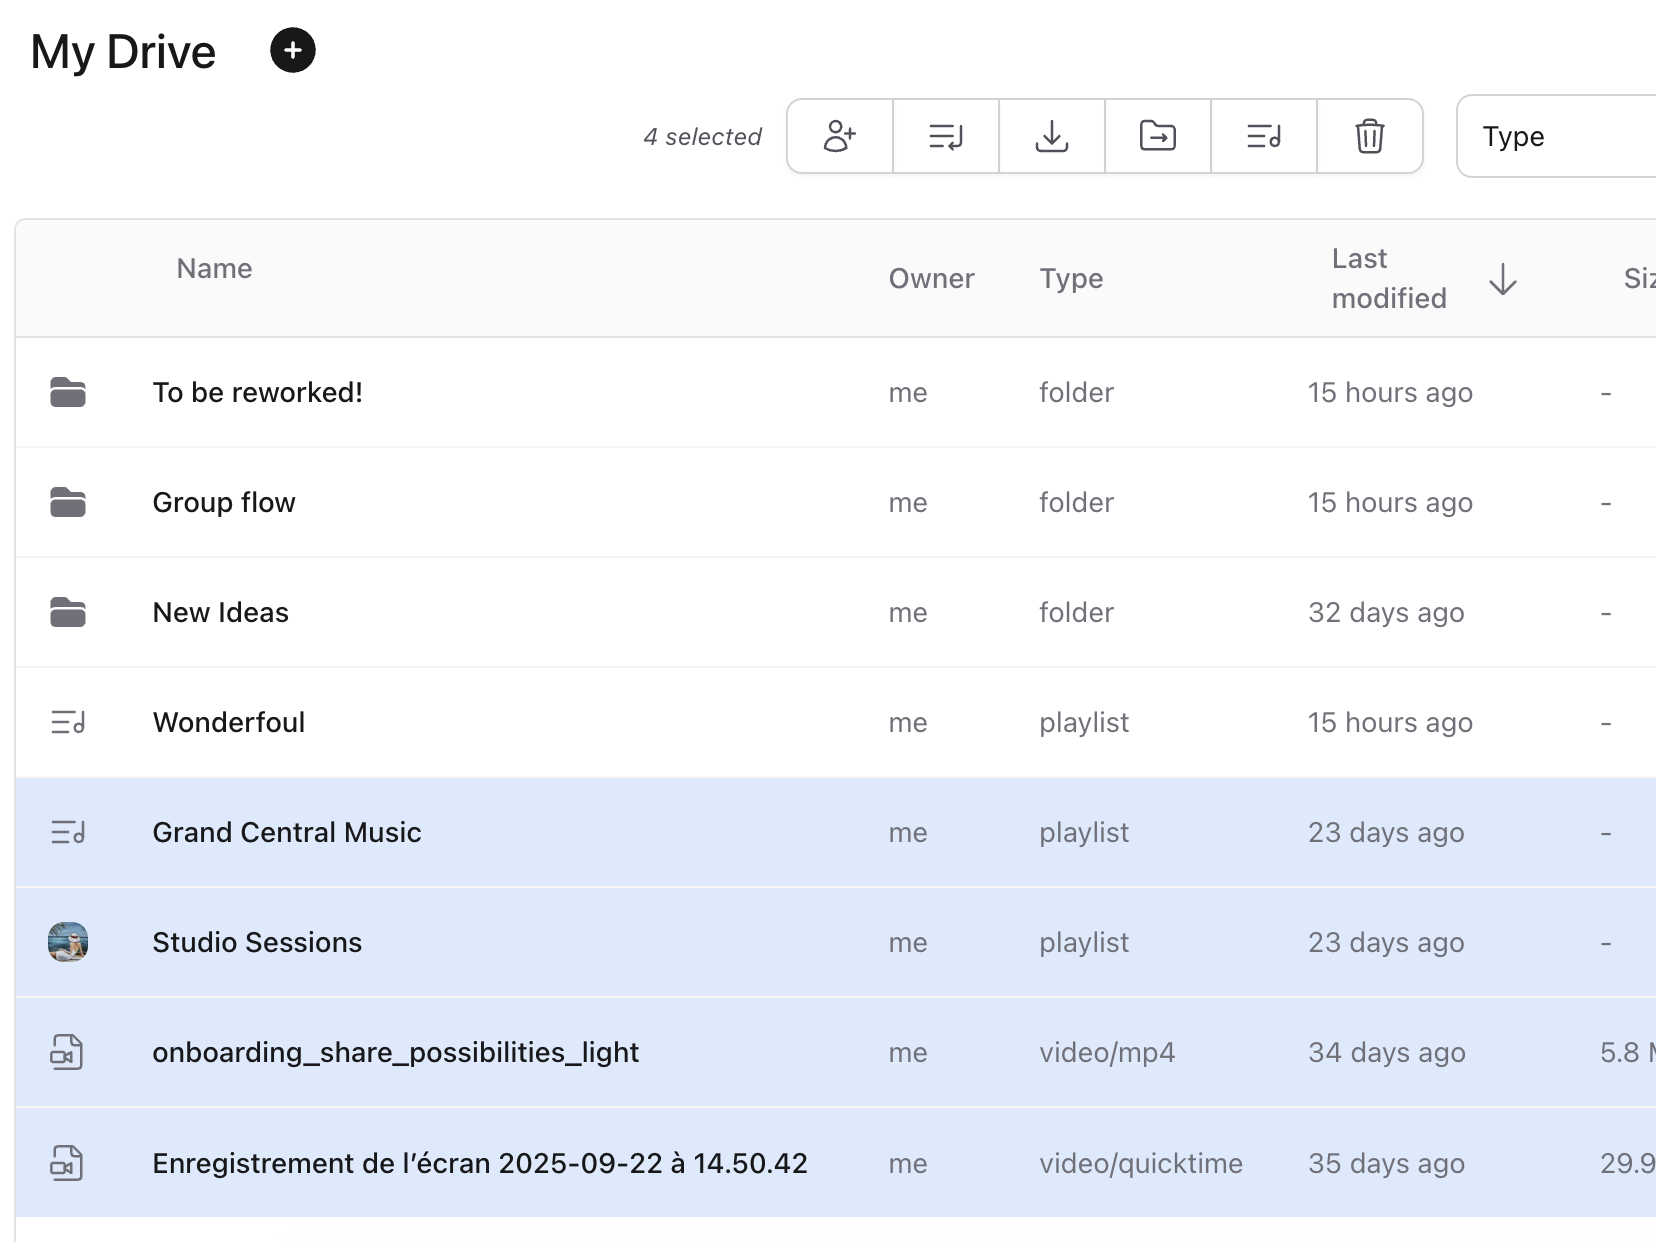Click the black plus button near My Drive
Screen dimensions: 1656x1242
293,50
